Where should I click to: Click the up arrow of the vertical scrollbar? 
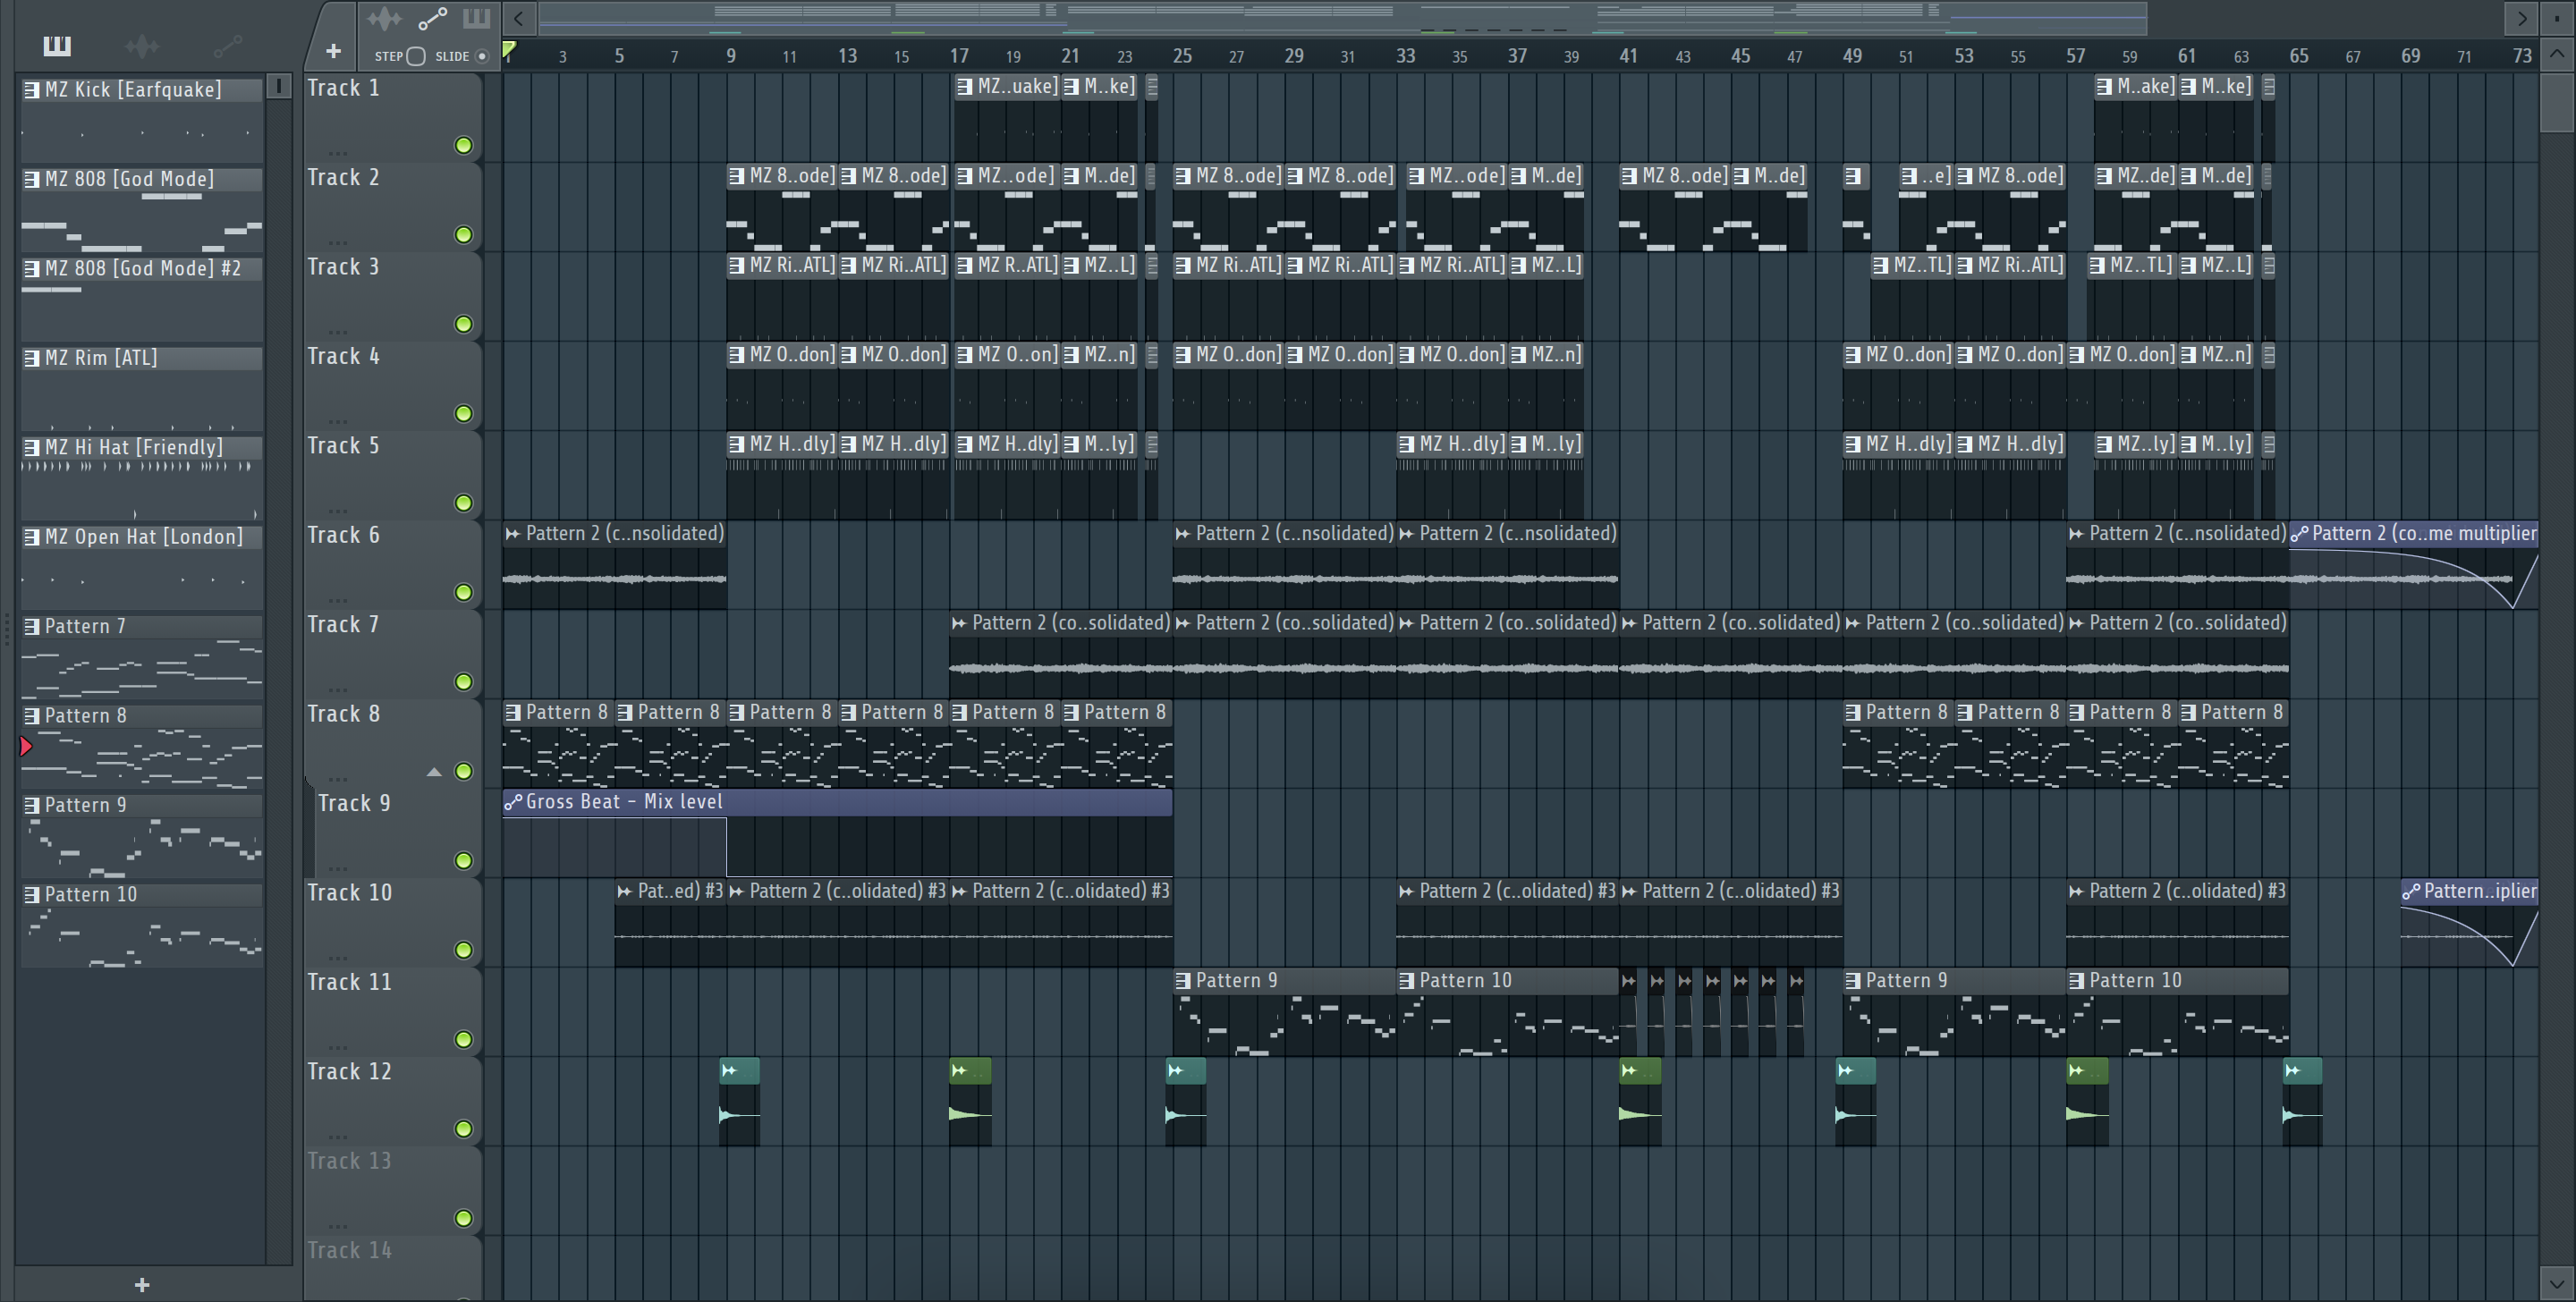[2556, 55]
